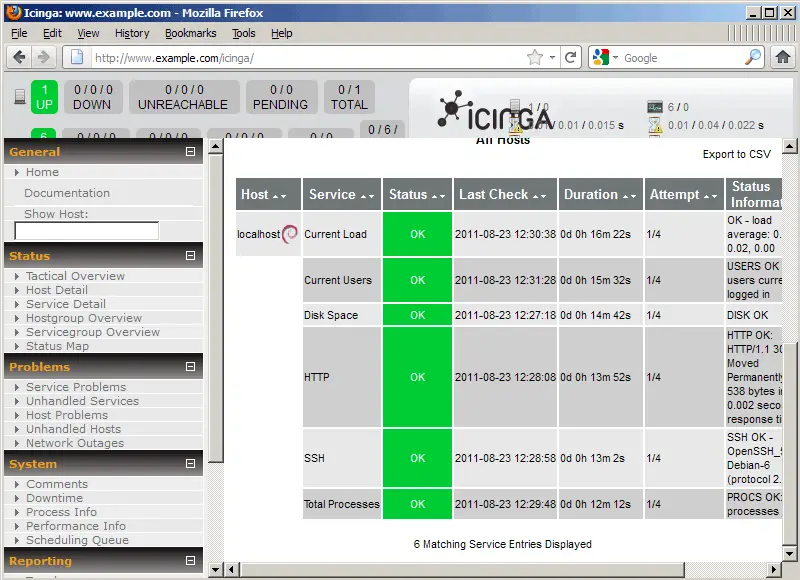This screenshot has height=580, width=800.
Task: Click into the Google search box
Action: [682, 58]
